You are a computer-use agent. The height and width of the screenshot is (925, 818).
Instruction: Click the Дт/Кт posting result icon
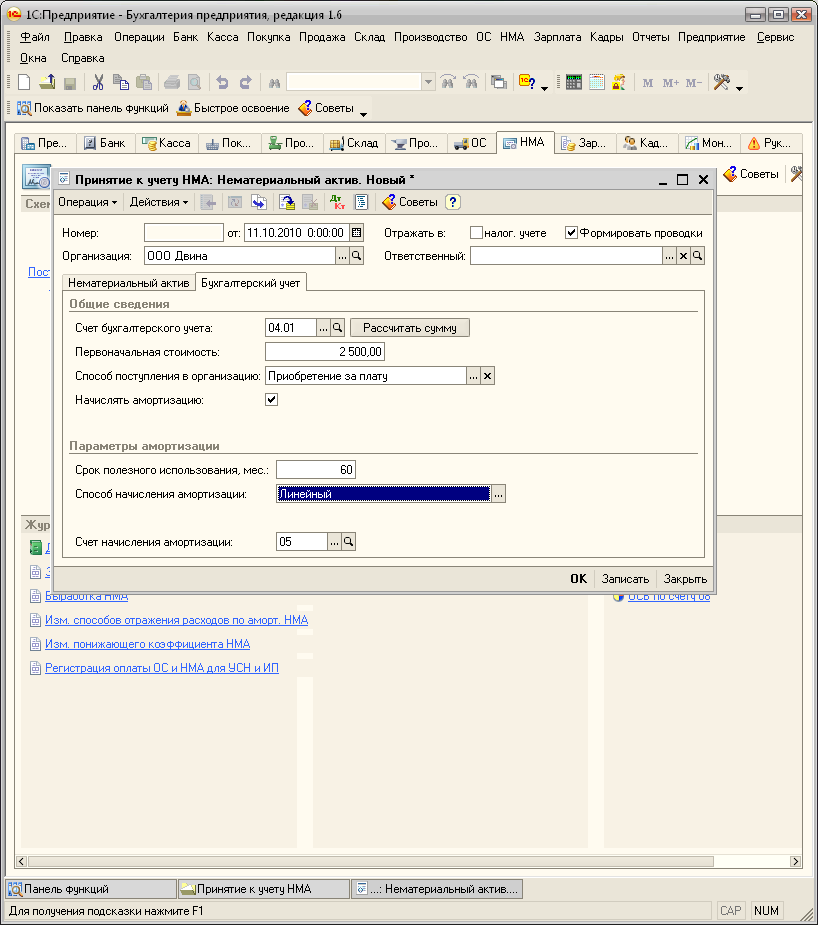[x=337, y=202]
